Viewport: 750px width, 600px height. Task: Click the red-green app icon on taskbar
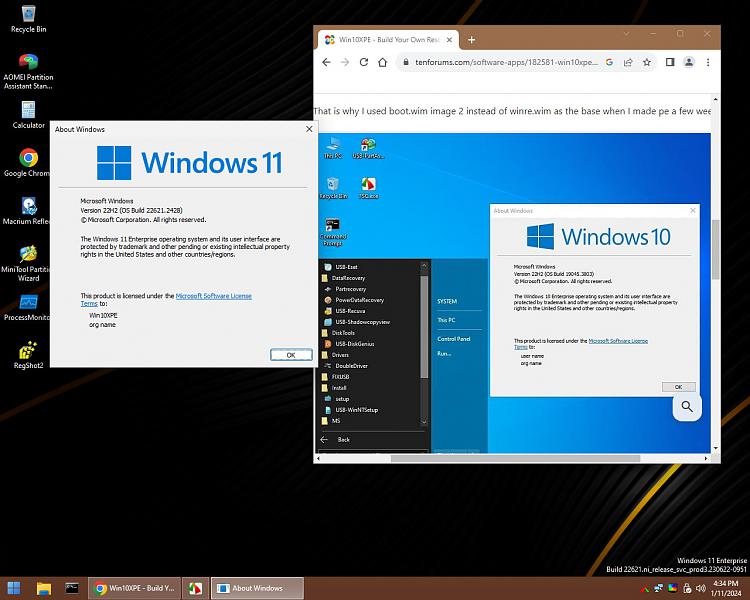(195, 588)
